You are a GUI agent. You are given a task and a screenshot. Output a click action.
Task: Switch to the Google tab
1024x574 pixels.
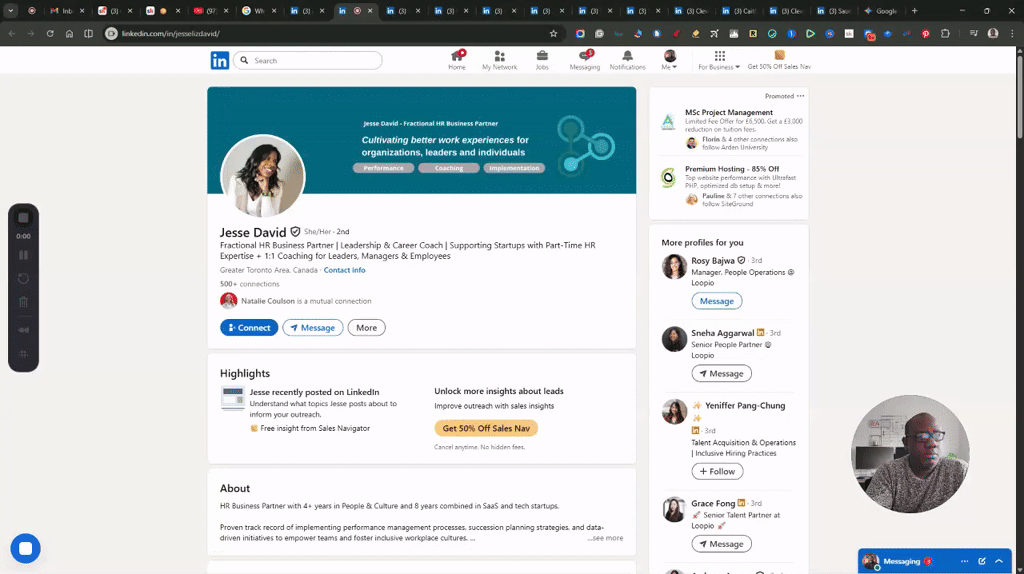pos(882,10)
